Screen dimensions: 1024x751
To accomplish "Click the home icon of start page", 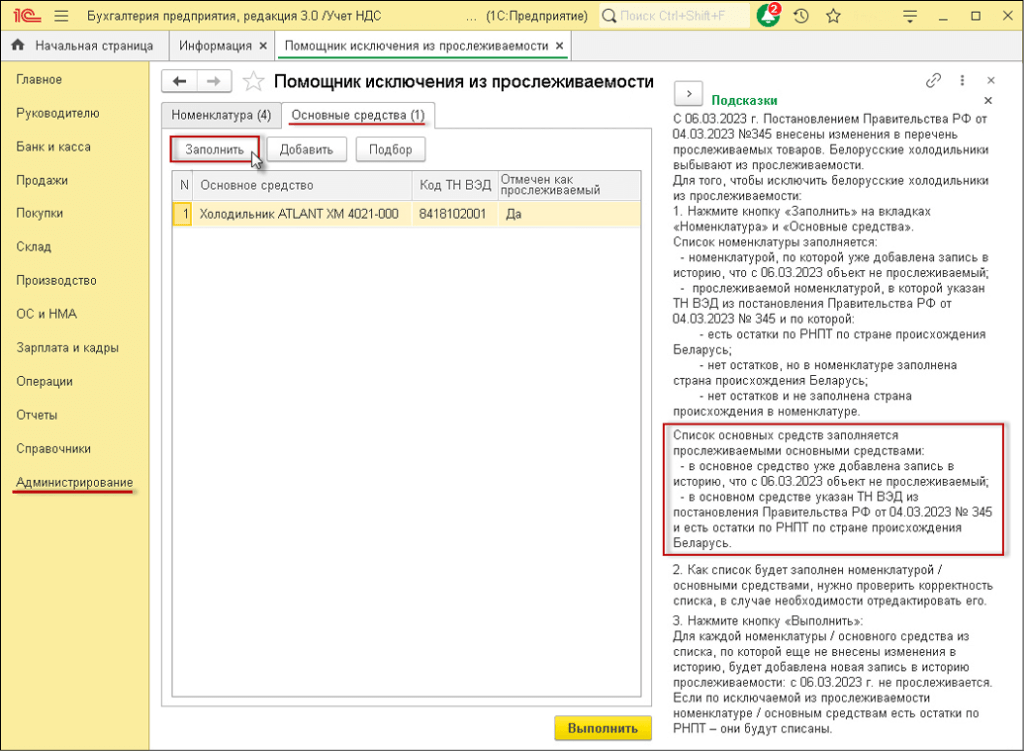I will click(x=18, y=45).
